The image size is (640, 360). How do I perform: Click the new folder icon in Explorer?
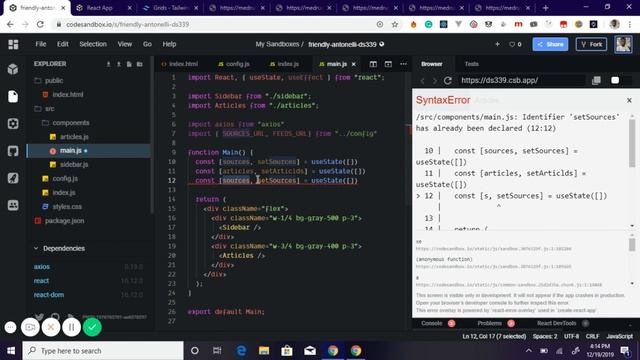pos(140,64)
